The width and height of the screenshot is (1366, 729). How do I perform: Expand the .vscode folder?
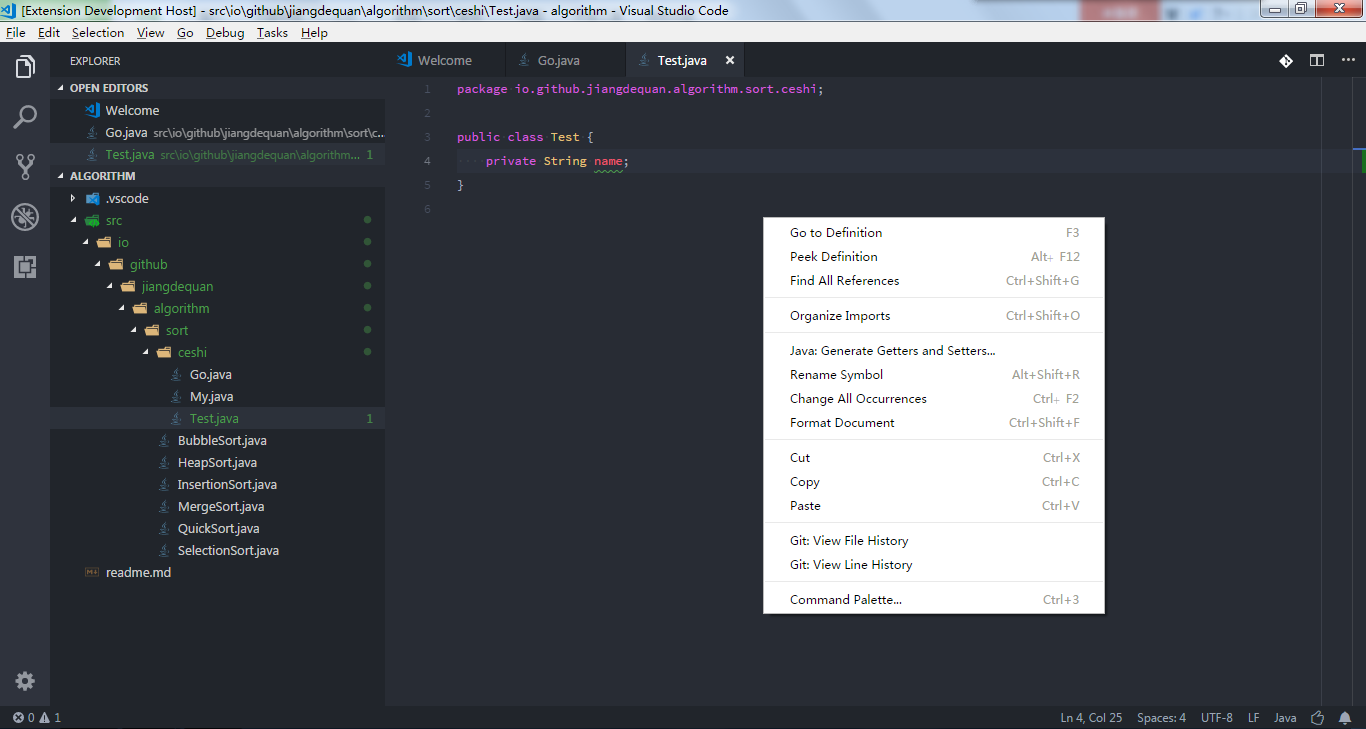coord(73,199)
